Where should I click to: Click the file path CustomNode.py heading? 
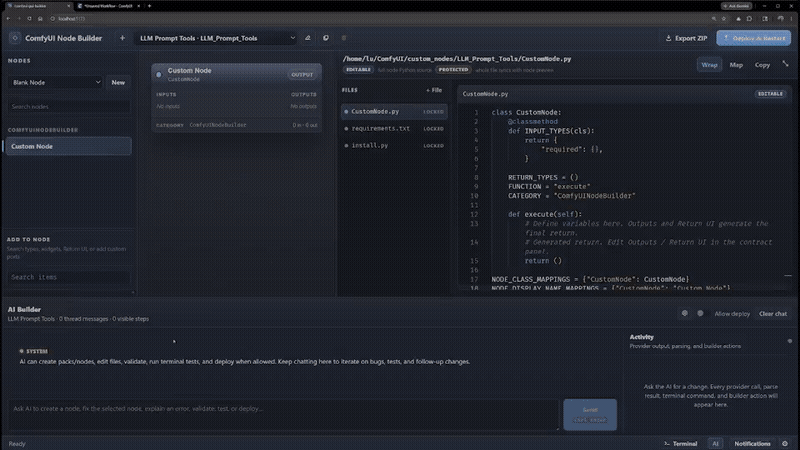click(x=457, y=59)
